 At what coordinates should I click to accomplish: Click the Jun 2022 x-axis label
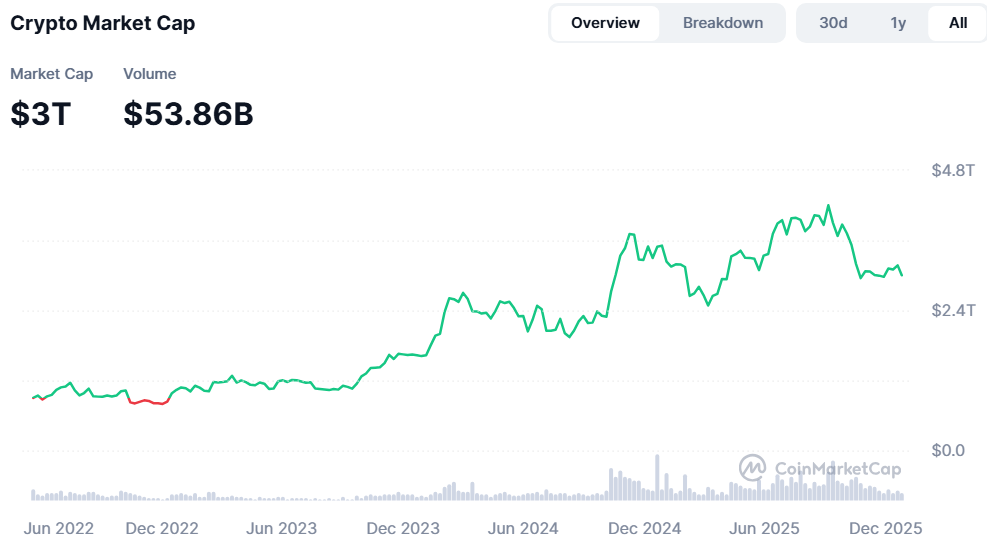[x=58, y=528]
